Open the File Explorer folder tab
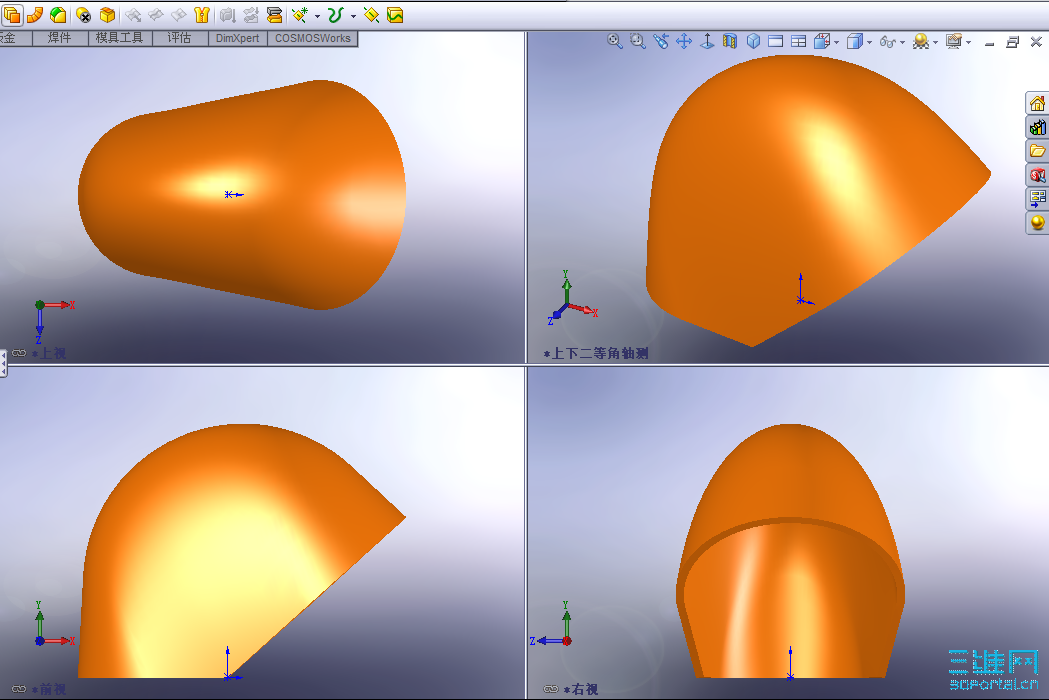 coord(1037,151)
